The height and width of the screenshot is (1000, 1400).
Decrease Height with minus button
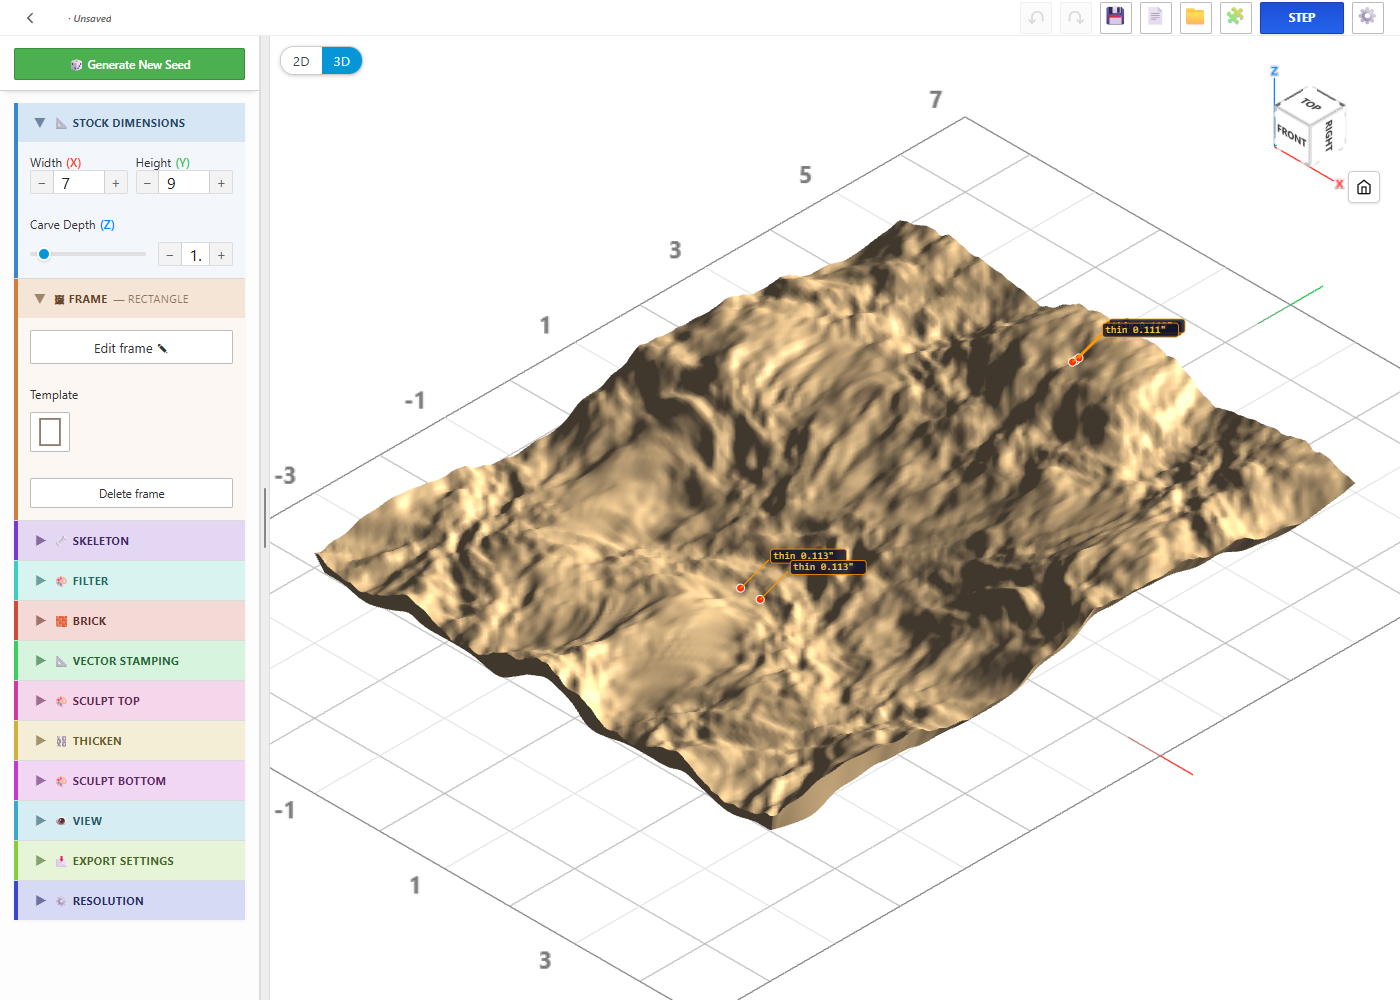pyautogui.click(x=147, y=183)
